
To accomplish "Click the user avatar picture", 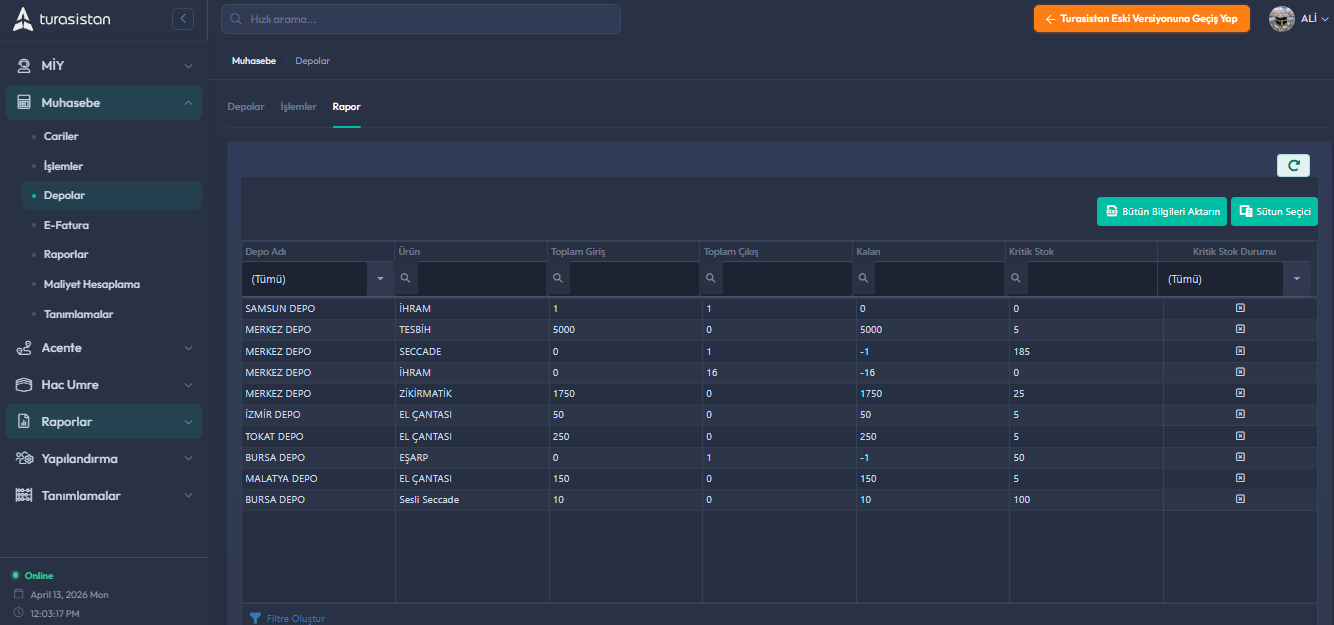I will click(x=1282, y=19).
